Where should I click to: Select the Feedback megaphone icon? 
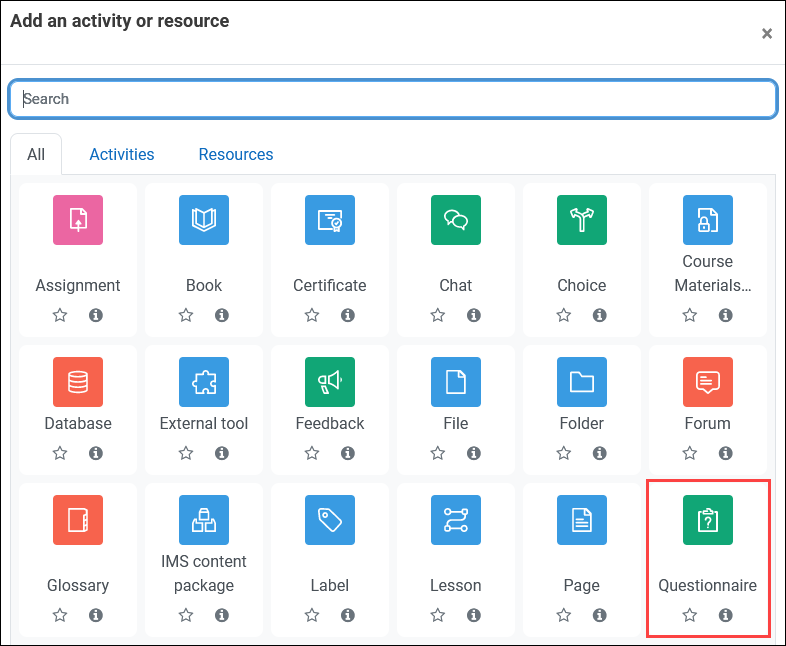coord(330,382)
